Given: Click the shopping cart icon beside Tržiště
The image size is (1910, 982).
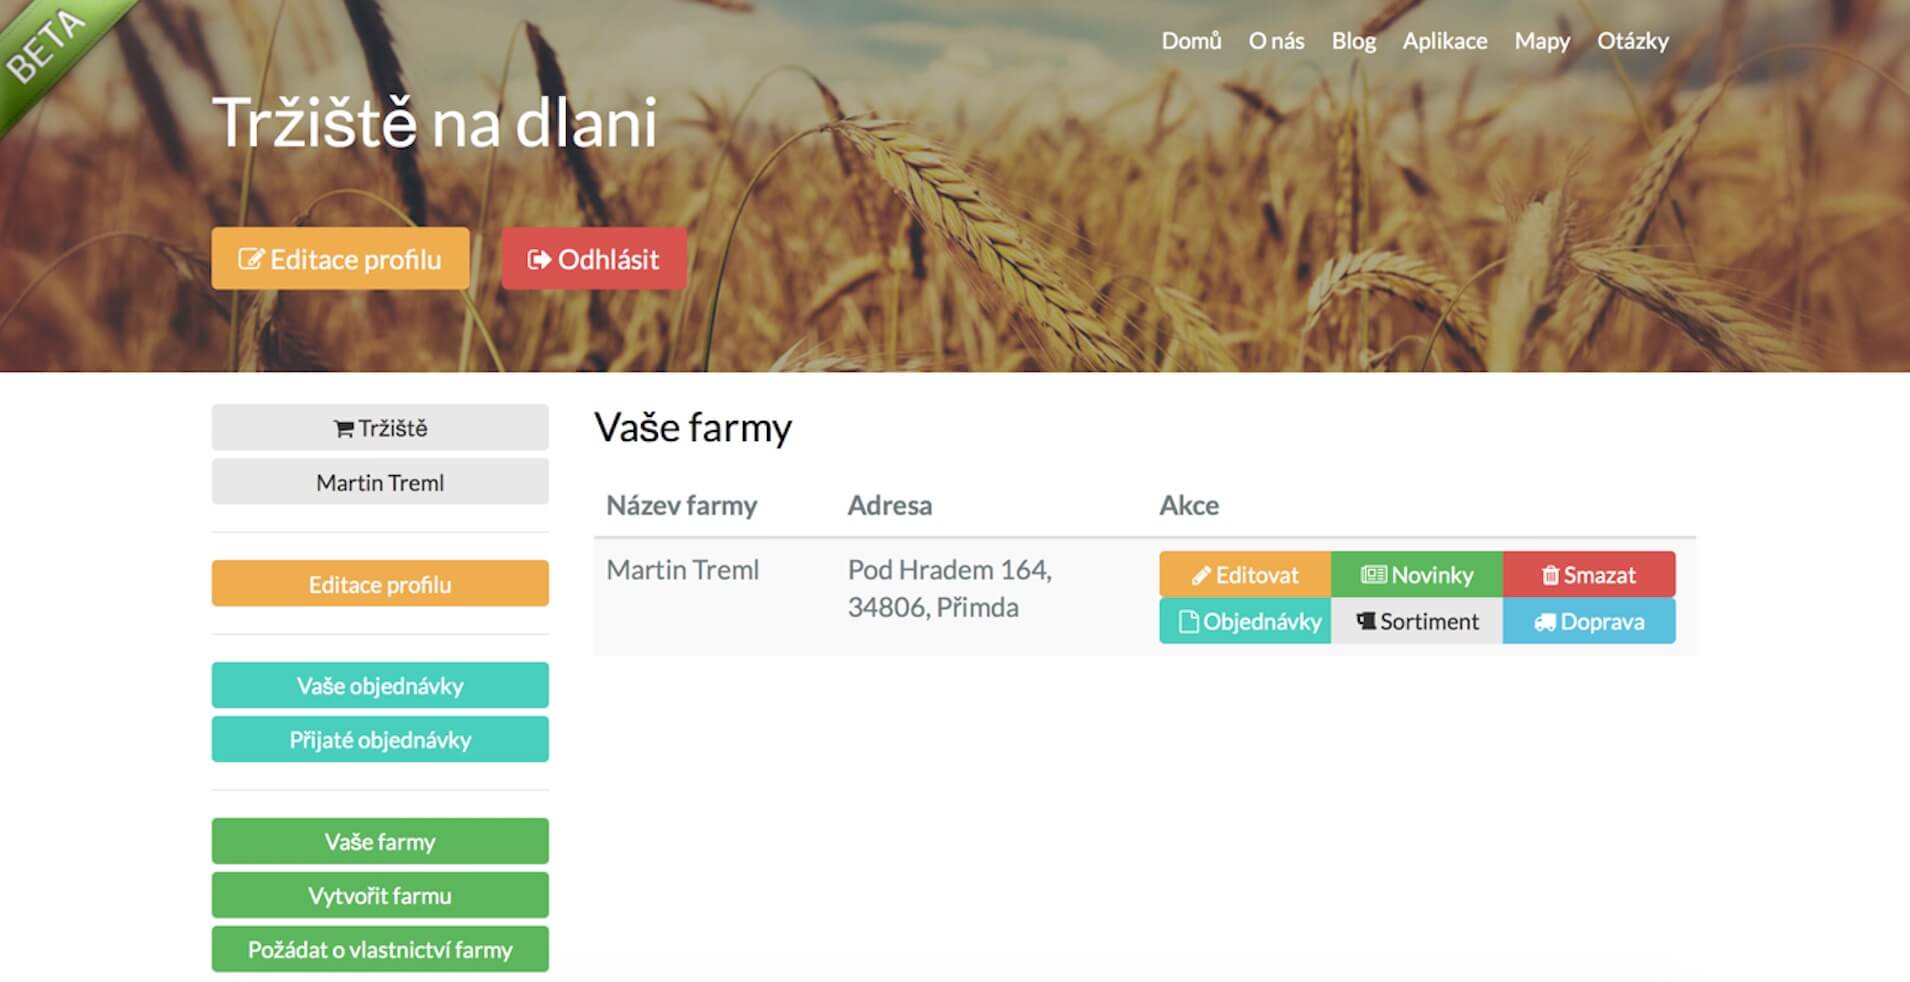Looking at the screenshot, I should tap(343, 429).
